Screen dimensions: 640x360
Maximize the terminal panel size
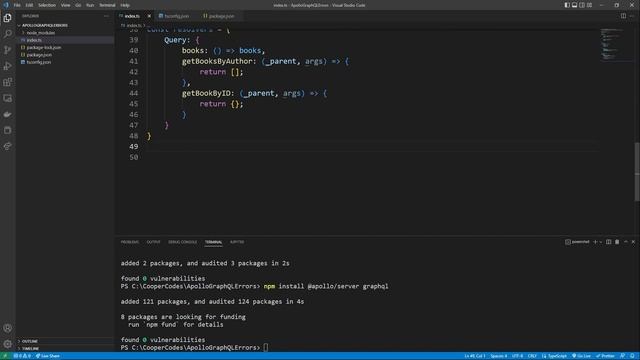click(x=626, y=242)
